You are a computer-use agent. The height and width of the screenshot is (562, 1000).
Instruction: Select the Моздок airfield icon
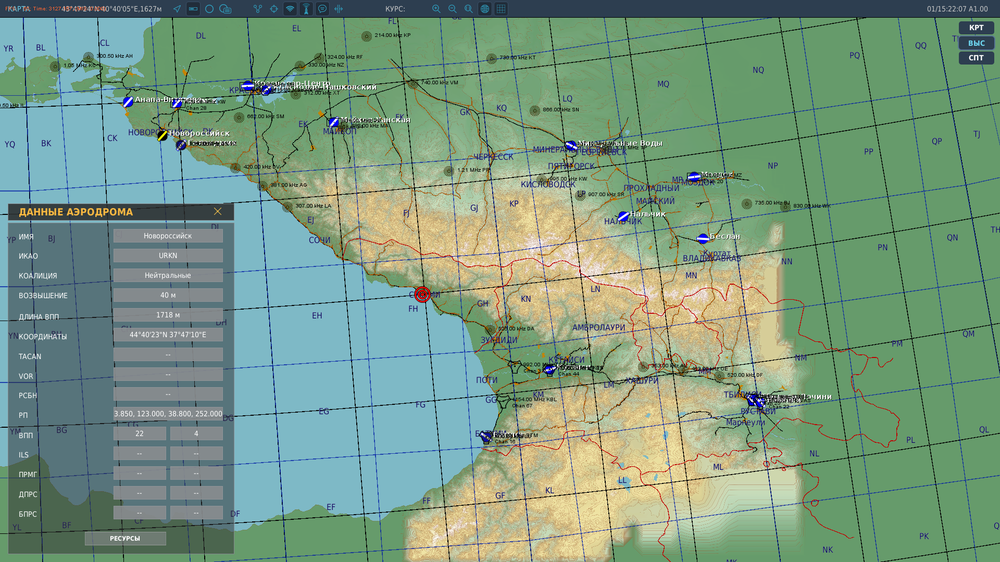[x=694, y=177]
